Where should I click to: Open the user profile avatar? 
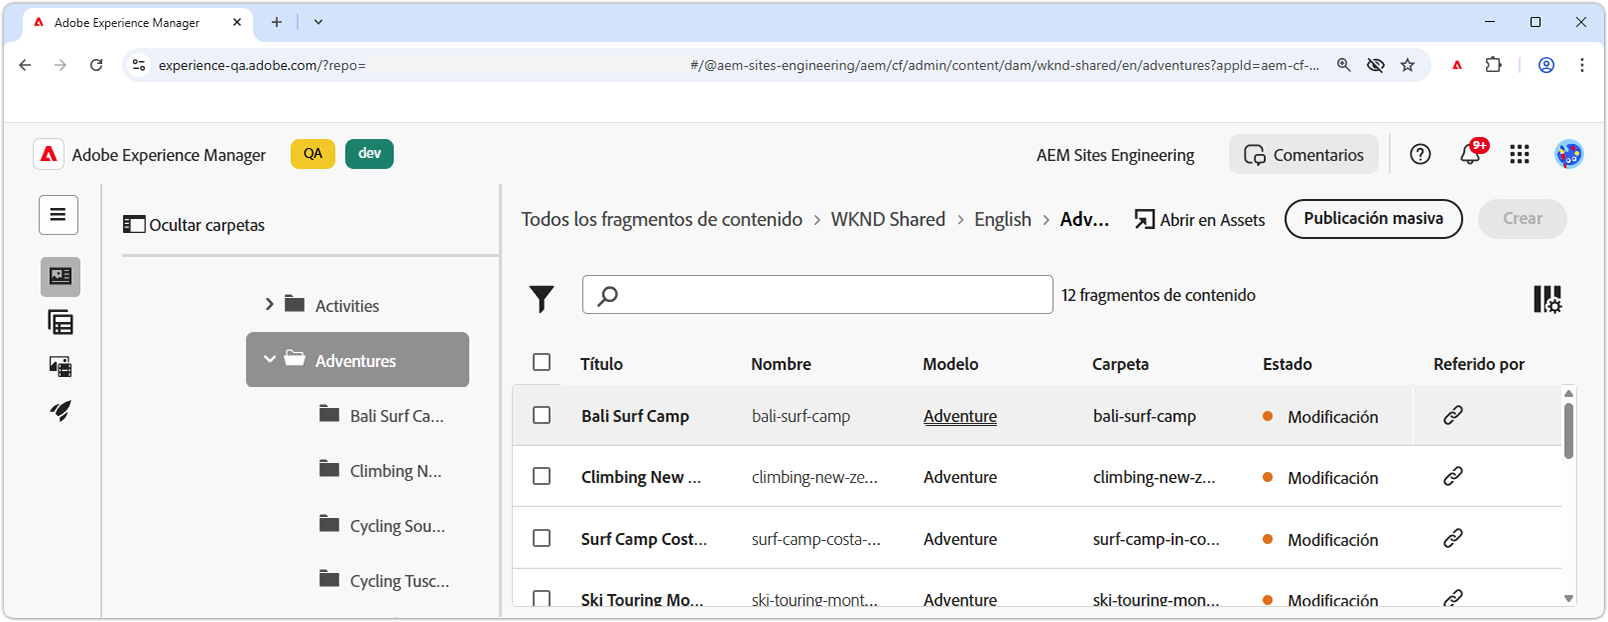click(x=1569, y=154)
